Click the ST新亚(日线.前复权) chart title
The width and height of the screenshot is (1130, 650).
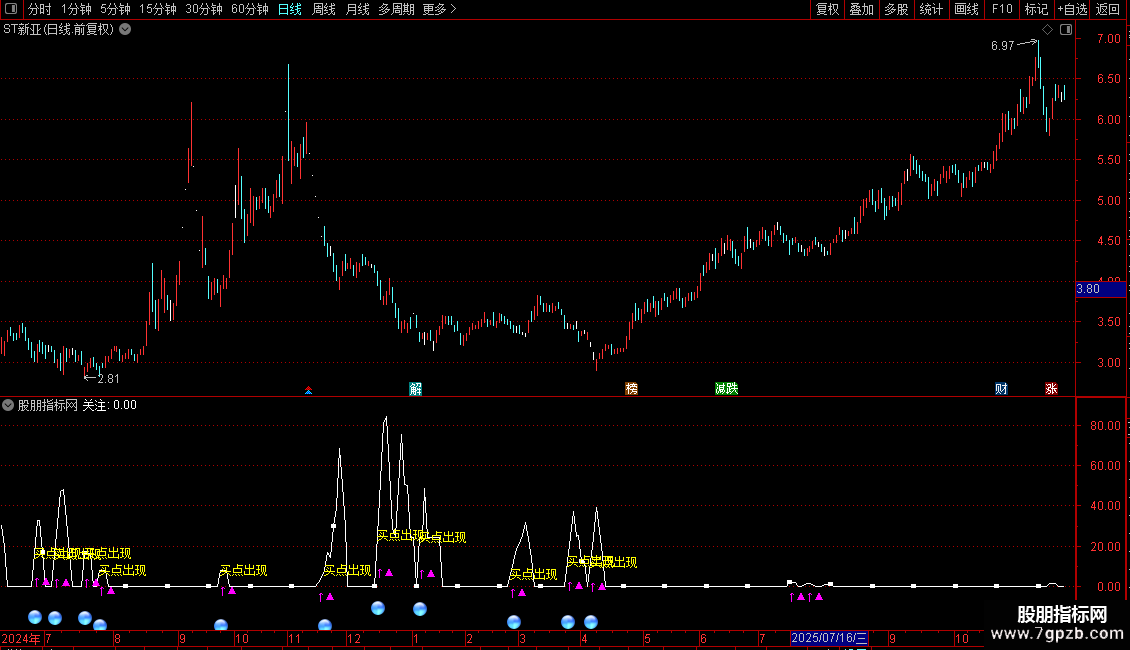[58, 30]
